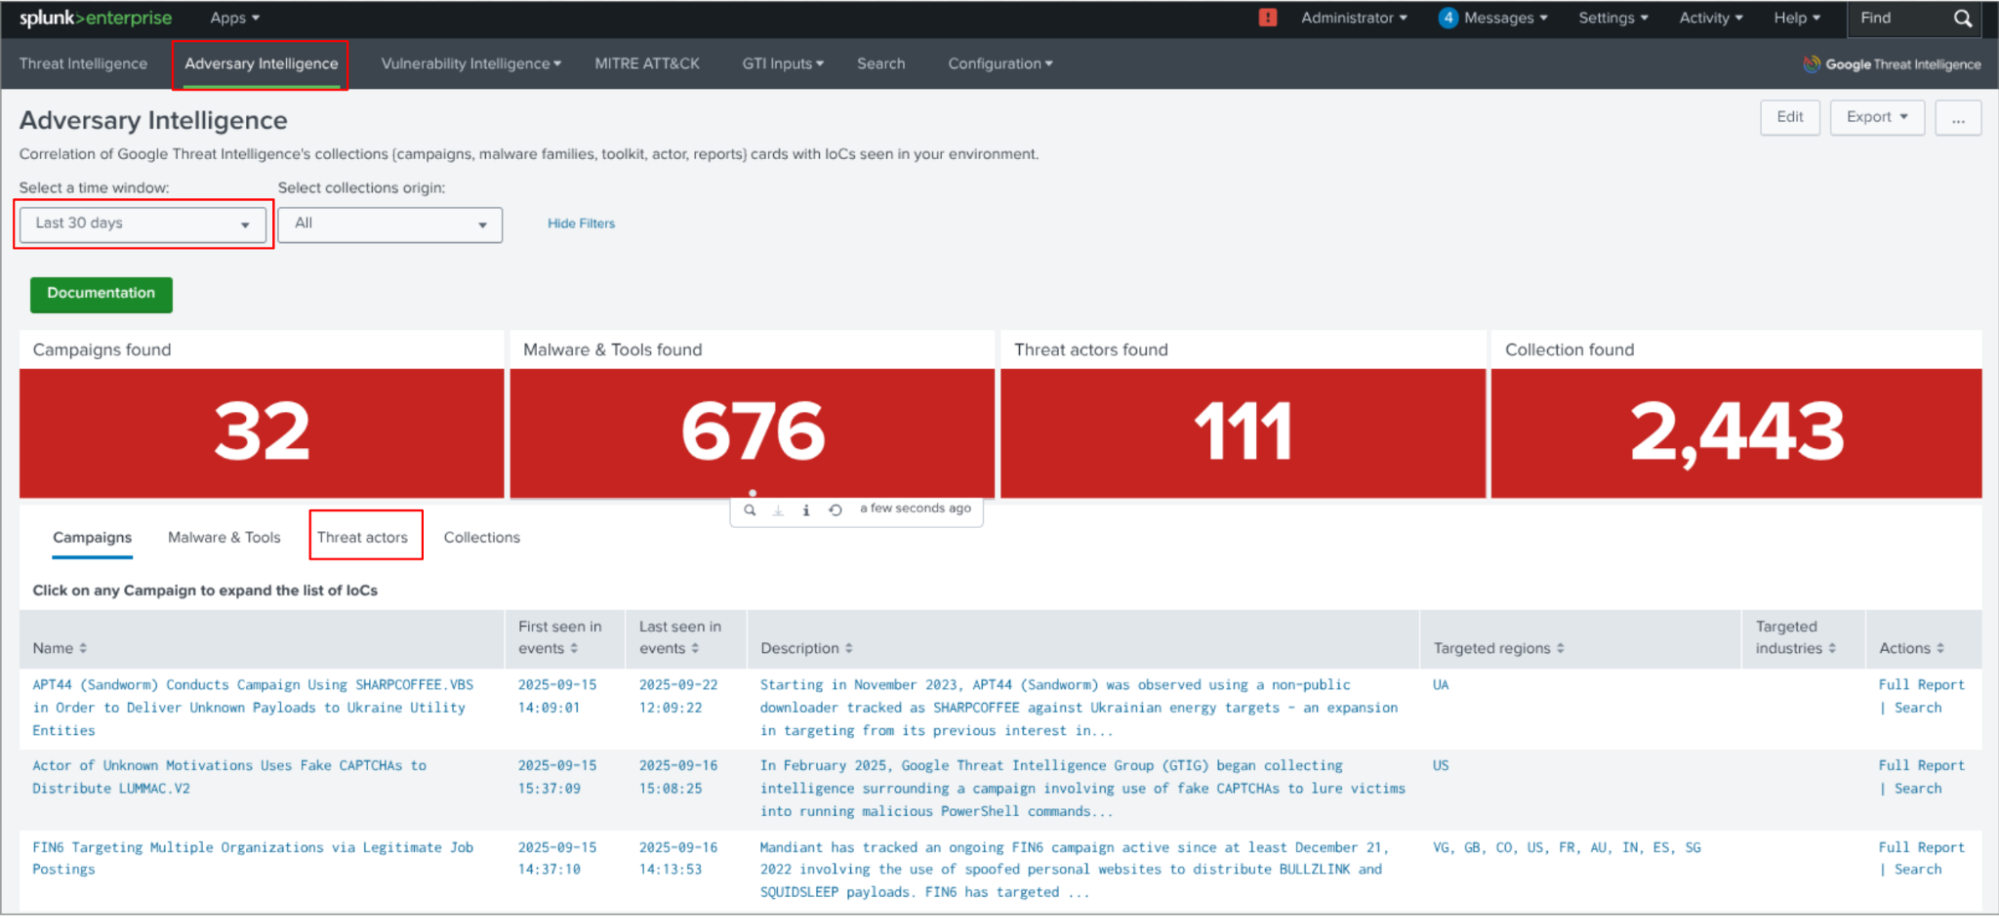
Task: Open the Help menu
Action: [x=1797, y=18]
